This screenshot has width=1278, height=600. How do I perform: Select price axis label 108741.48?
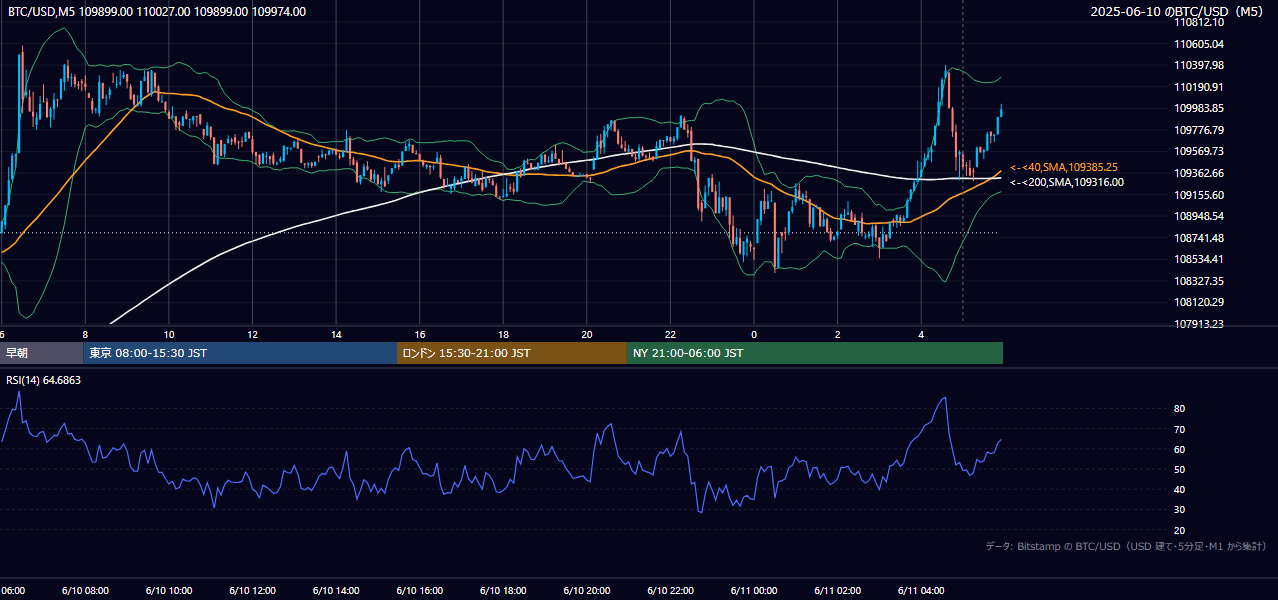(x=1199, y=238)
